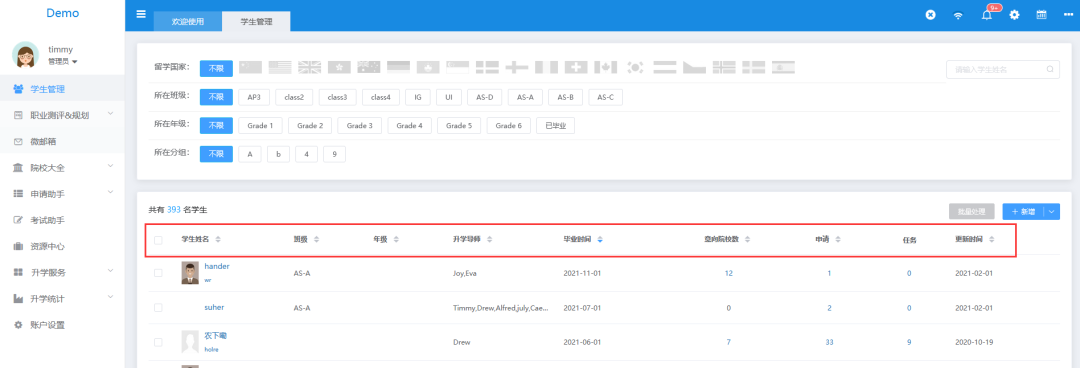Filter by the Canada flag
1080x368 pixels.
(605, 68)
